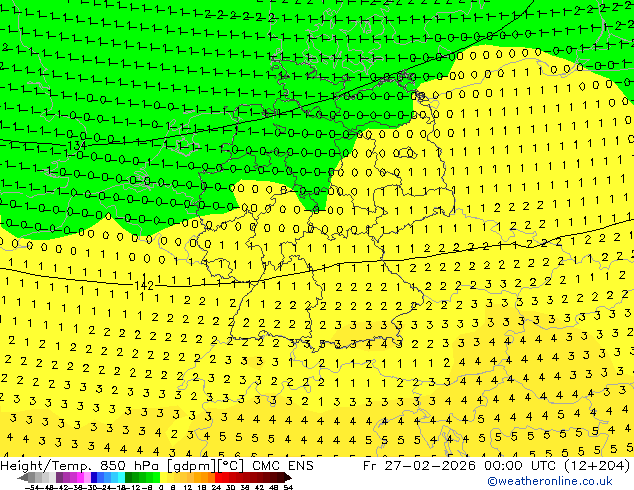
Task: Click the '[gdpm]' unit label
Action: [x=192, y=466]
